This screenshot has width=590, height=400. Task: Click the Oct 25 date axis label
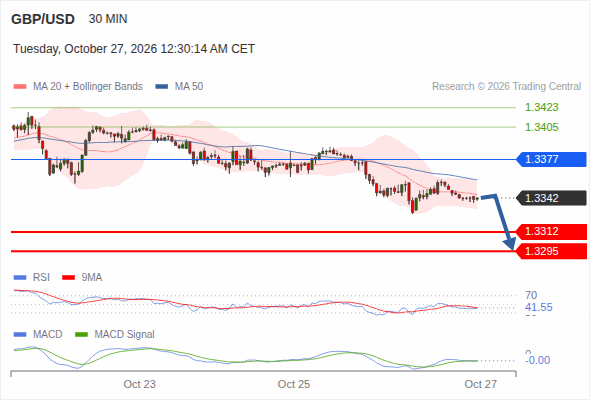pyautogui.click(x=294, y=384)
